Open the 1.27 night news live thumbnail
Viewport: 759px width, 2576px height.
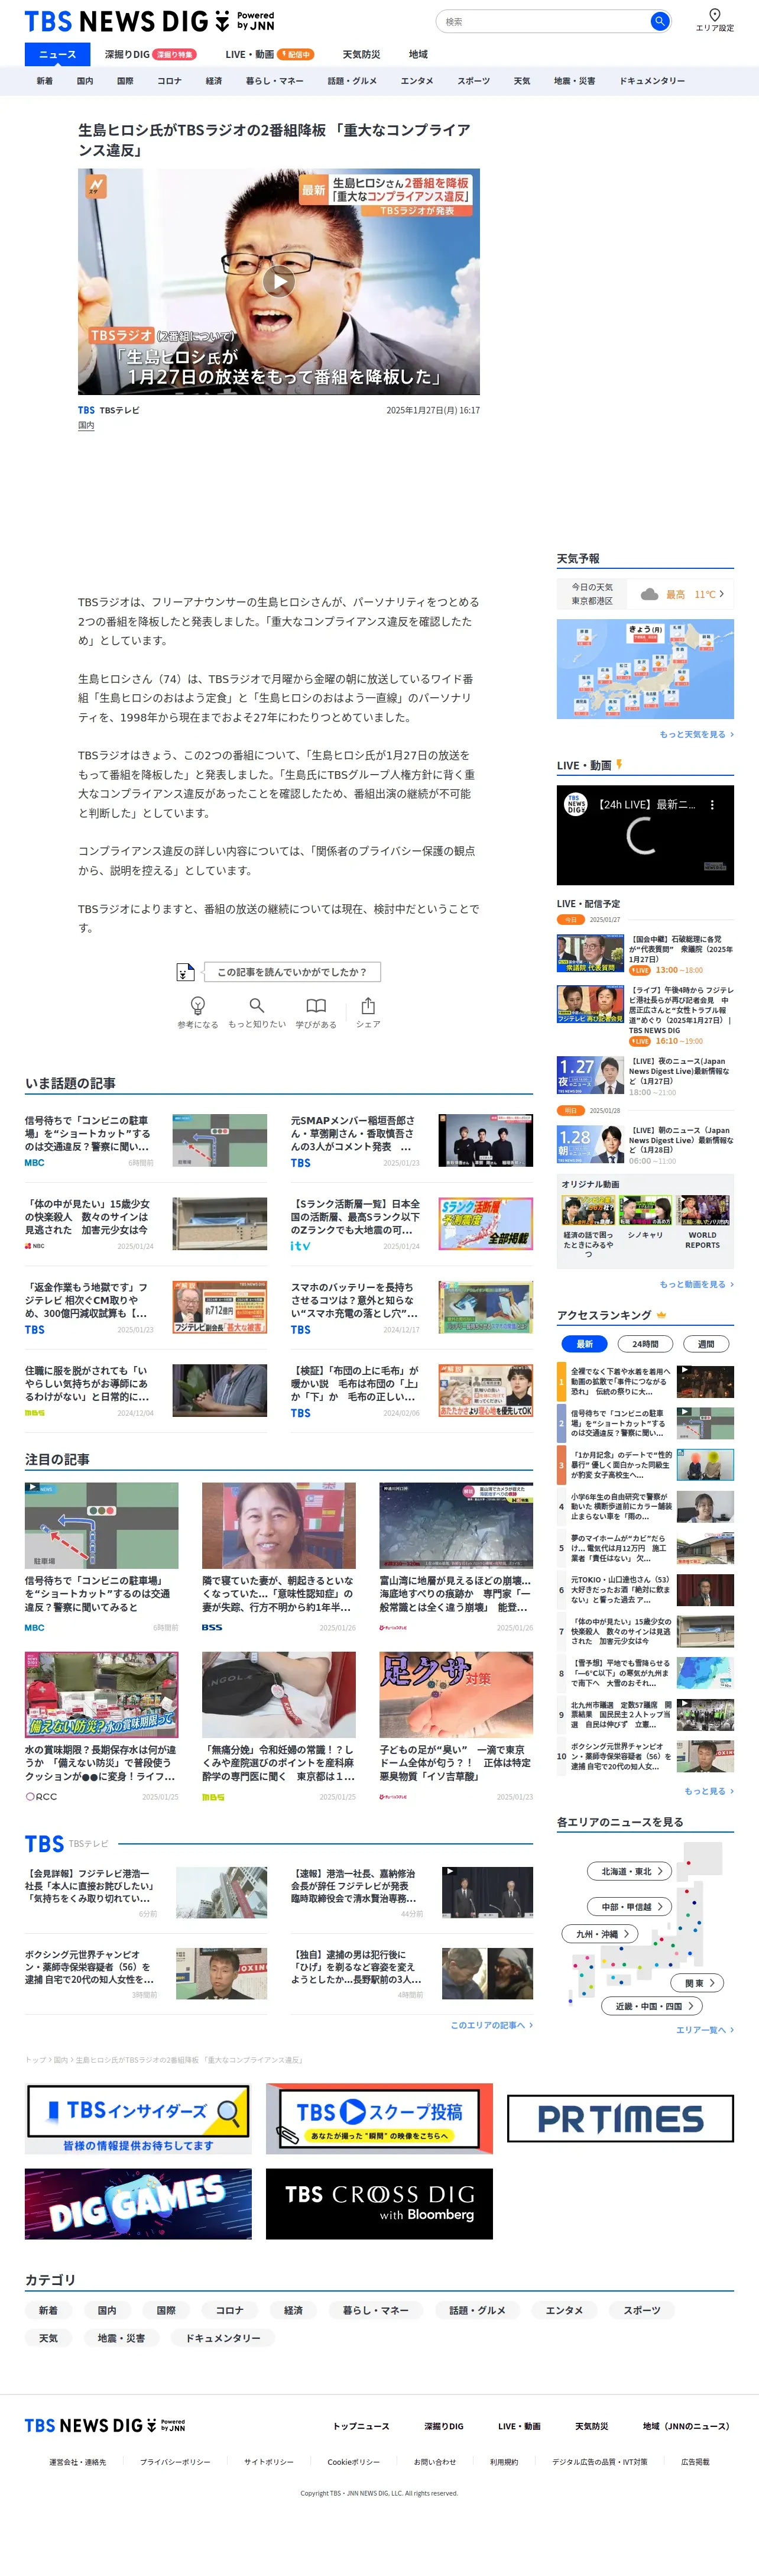[x=590, y=1074]
